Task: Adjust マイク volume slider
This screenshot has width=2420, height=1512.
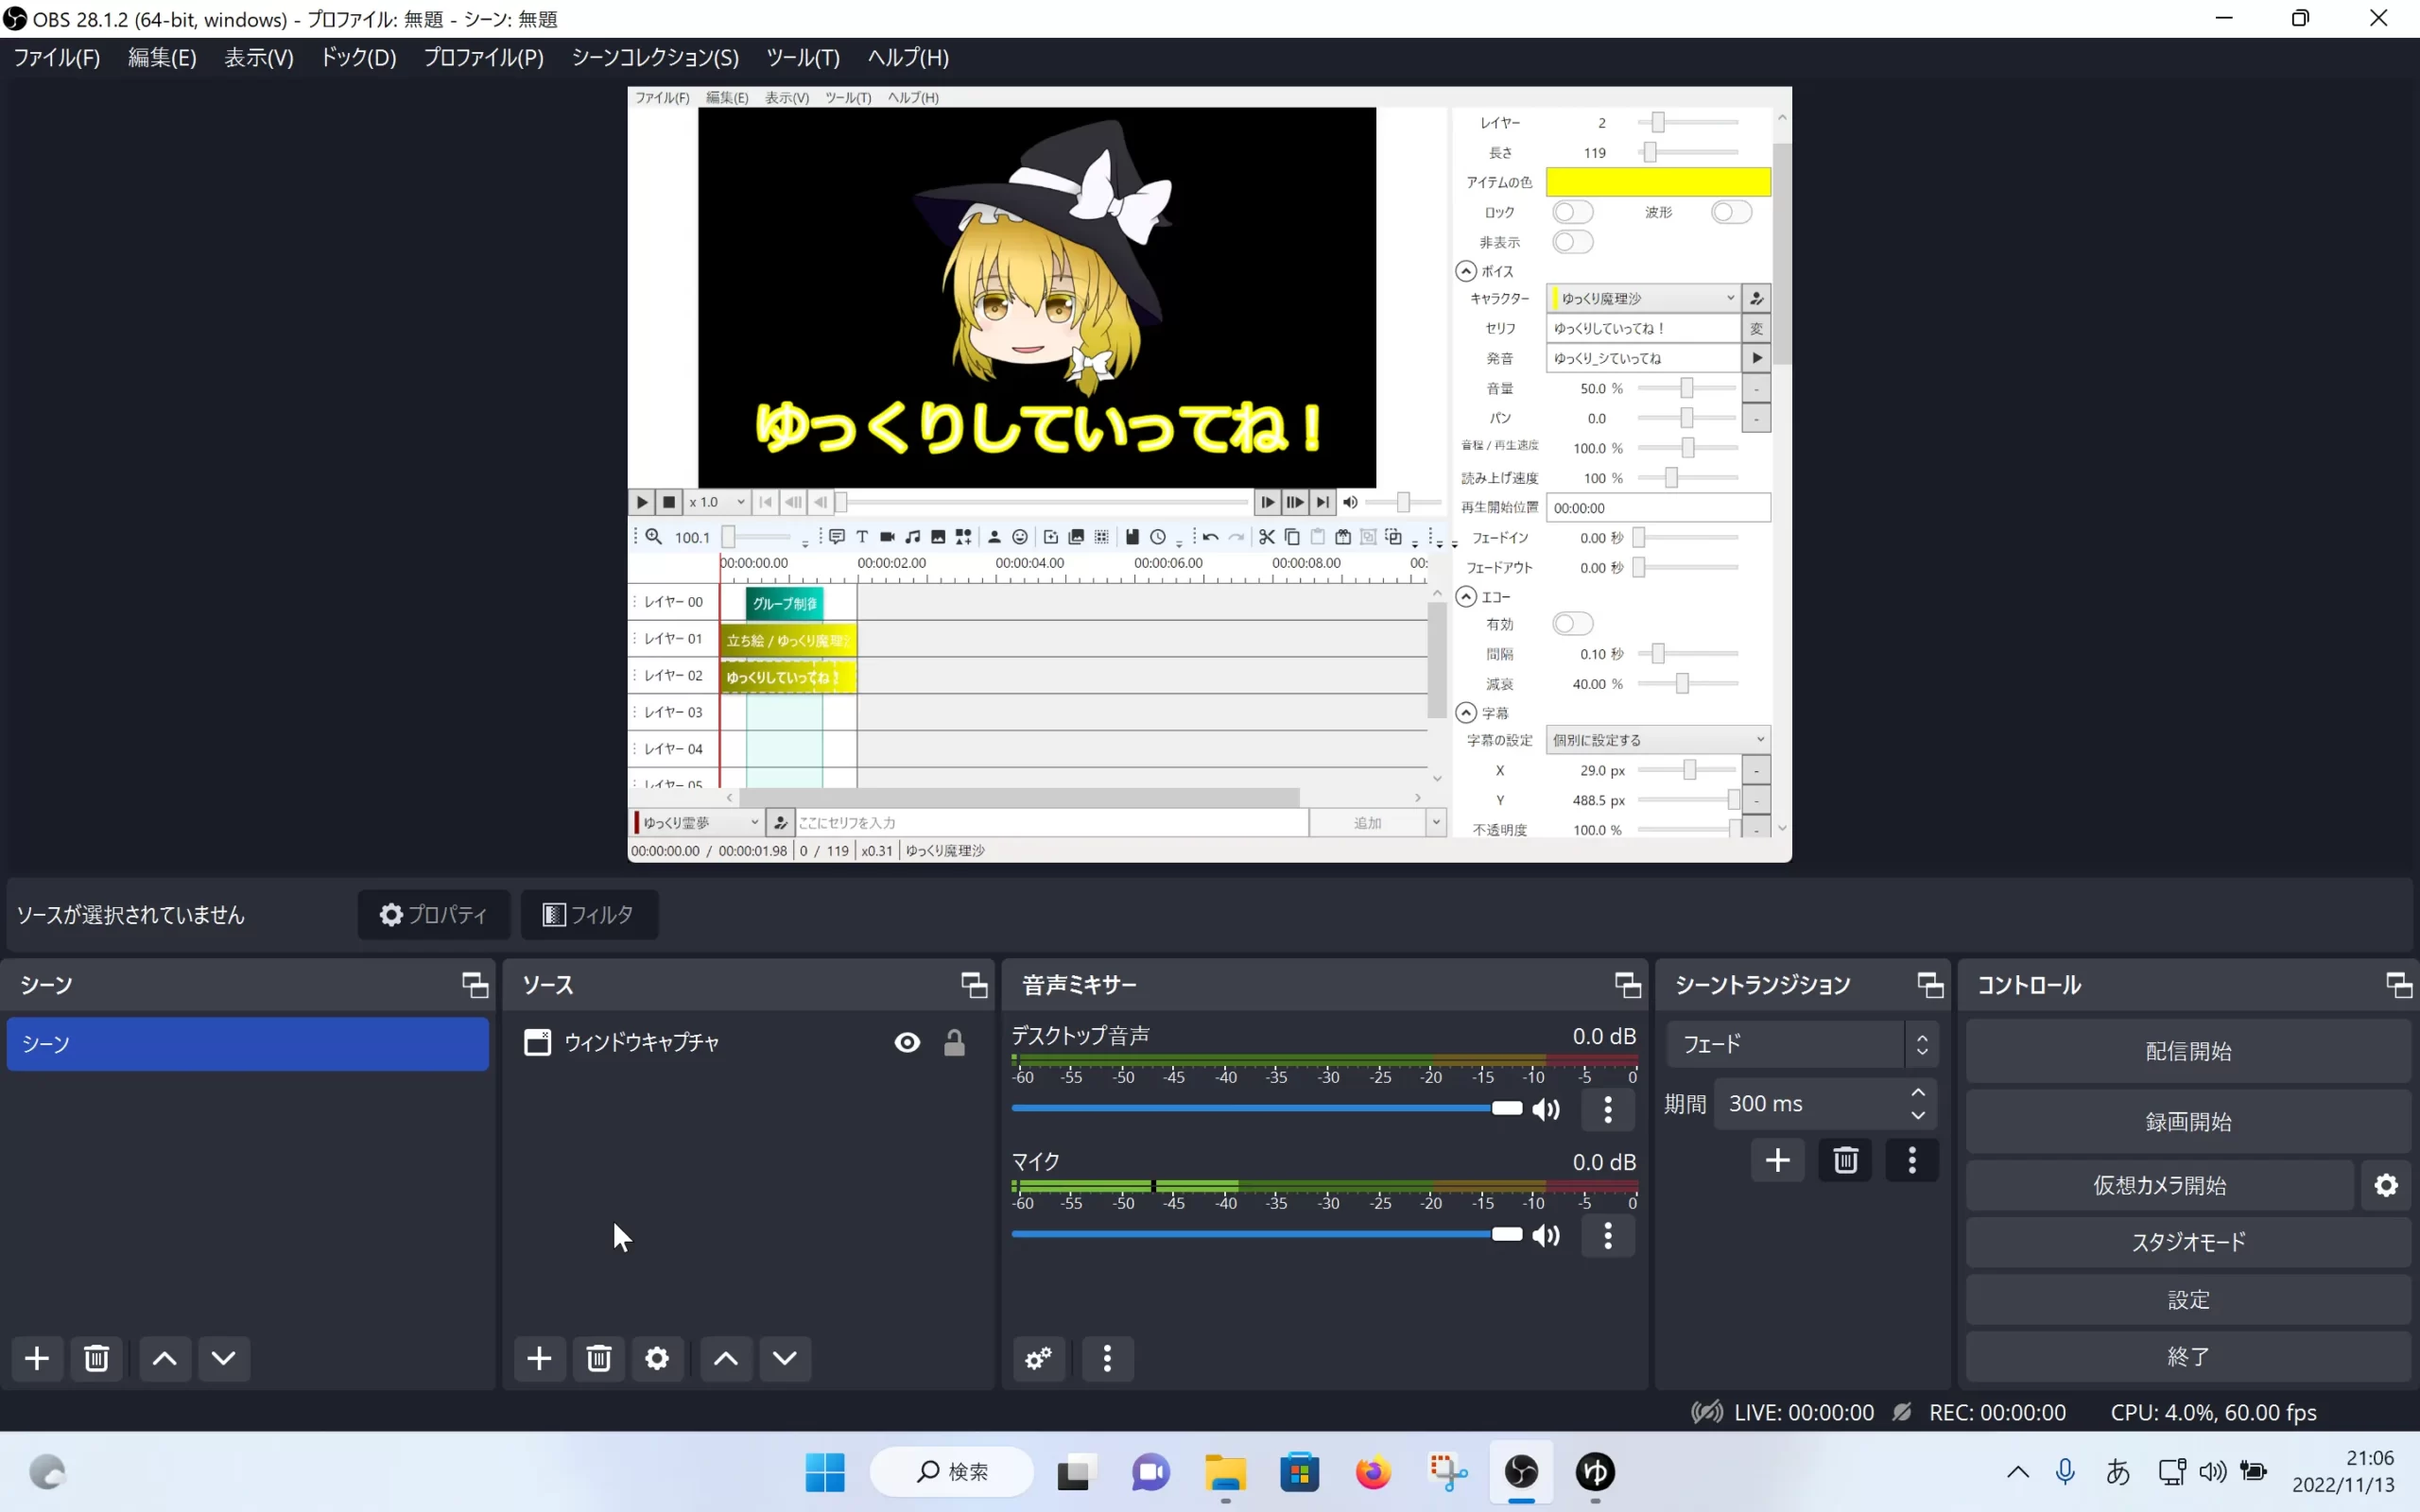Action: (1266, 1235)
